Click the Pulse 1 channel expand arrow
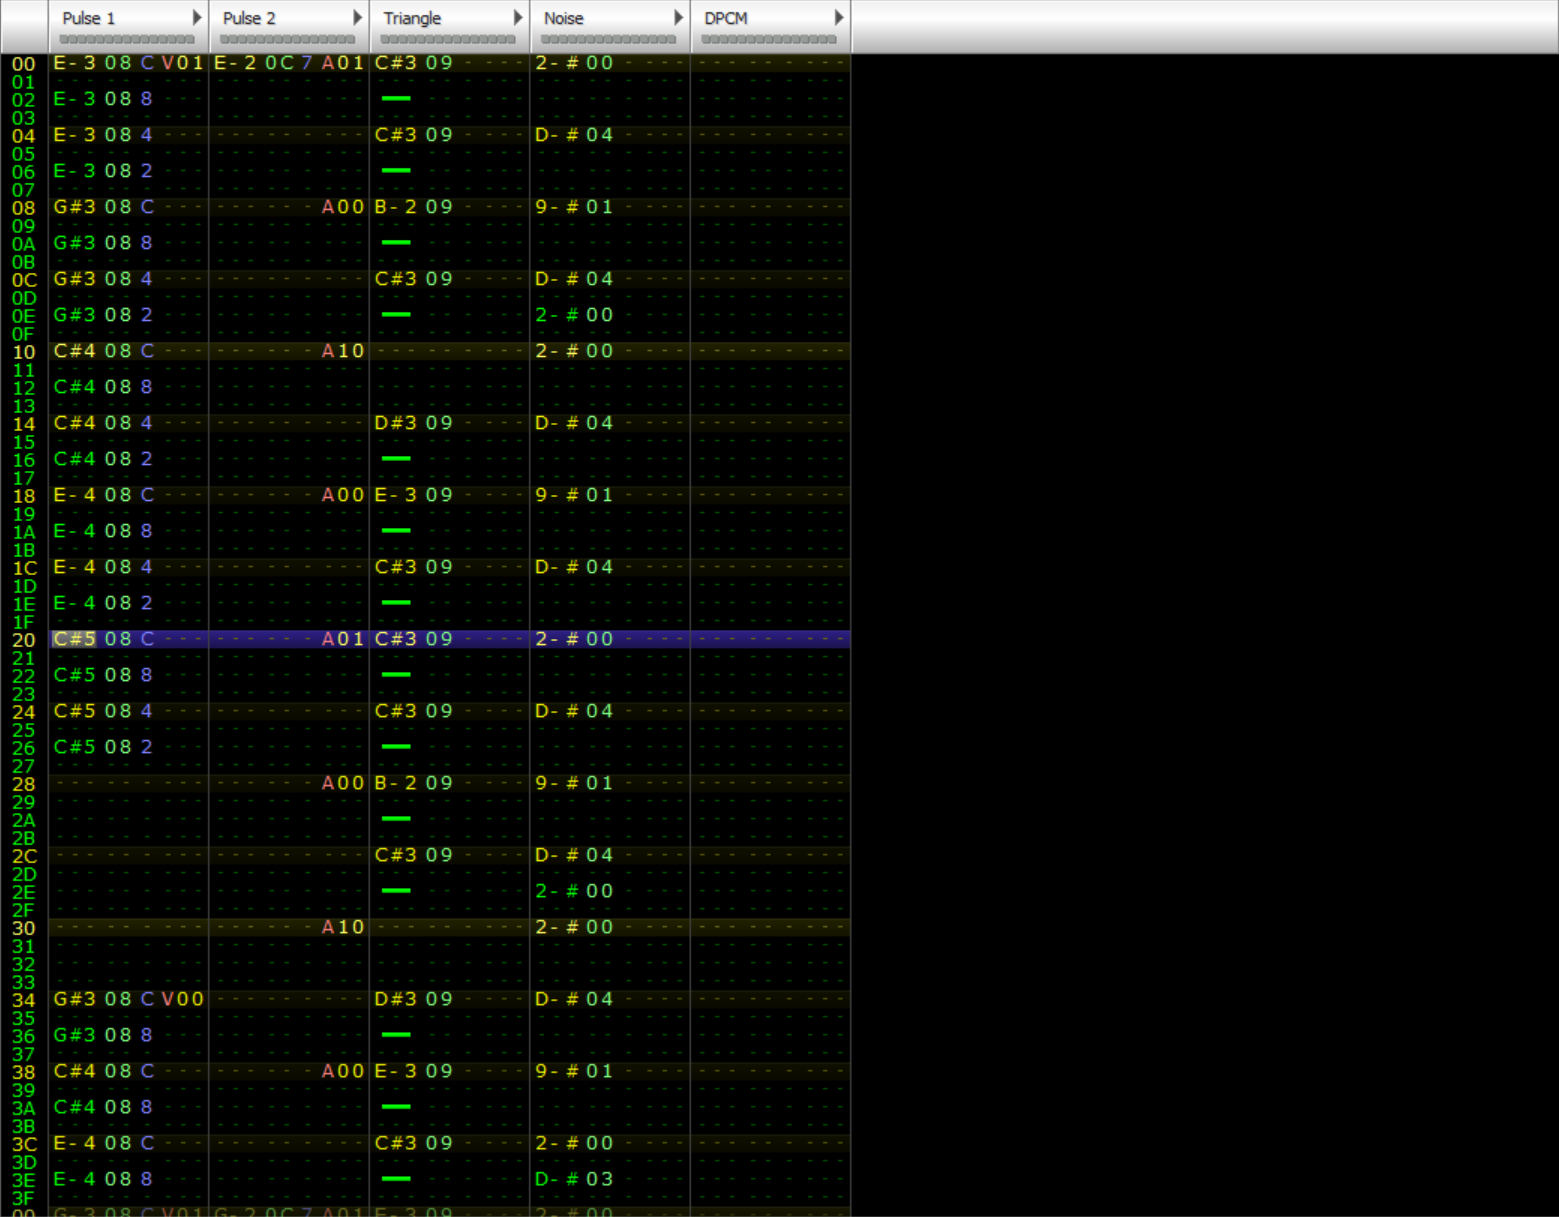 196,17
